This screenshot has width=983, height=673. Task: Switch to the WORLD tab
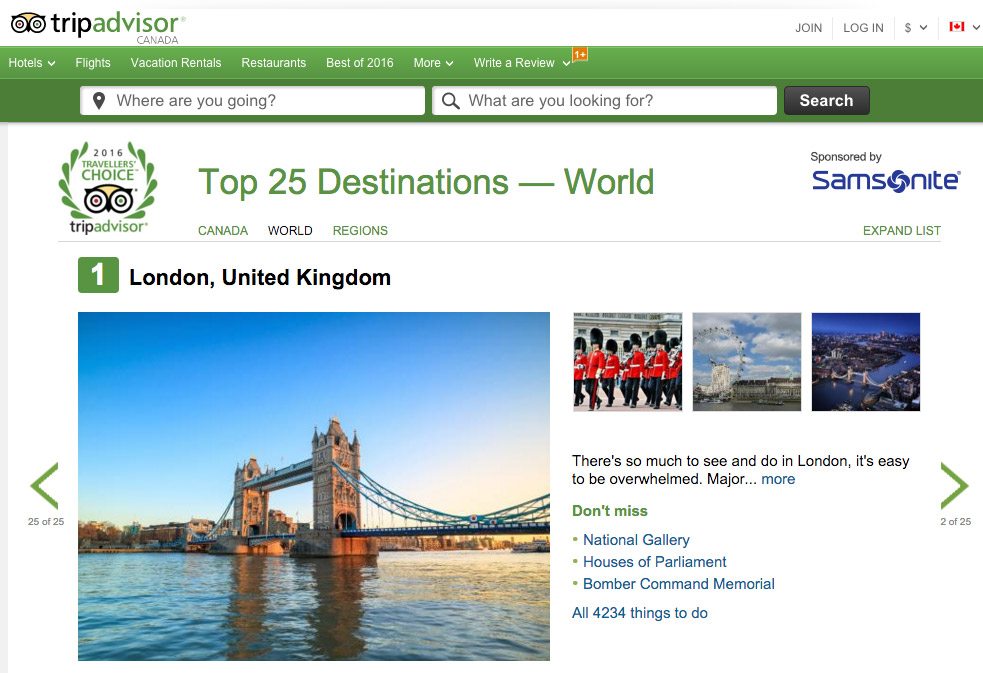[x=290, y=231]
